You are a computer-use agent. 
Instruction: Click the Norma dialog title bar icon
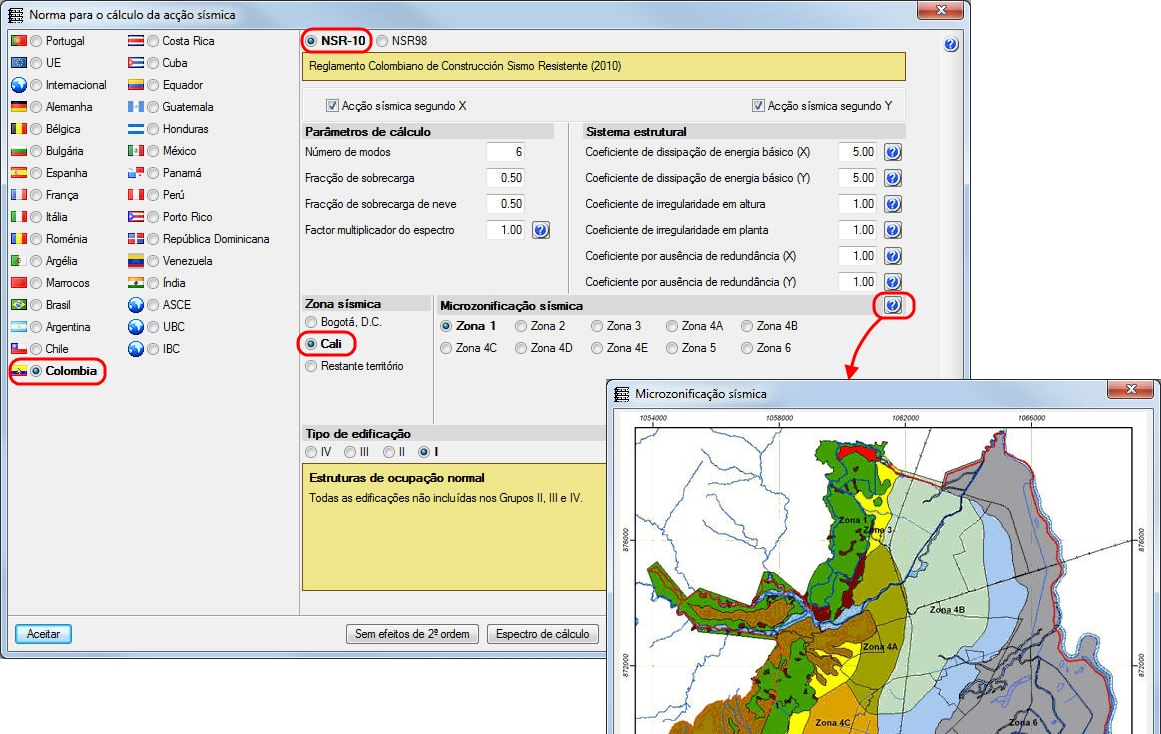(15, 15)
